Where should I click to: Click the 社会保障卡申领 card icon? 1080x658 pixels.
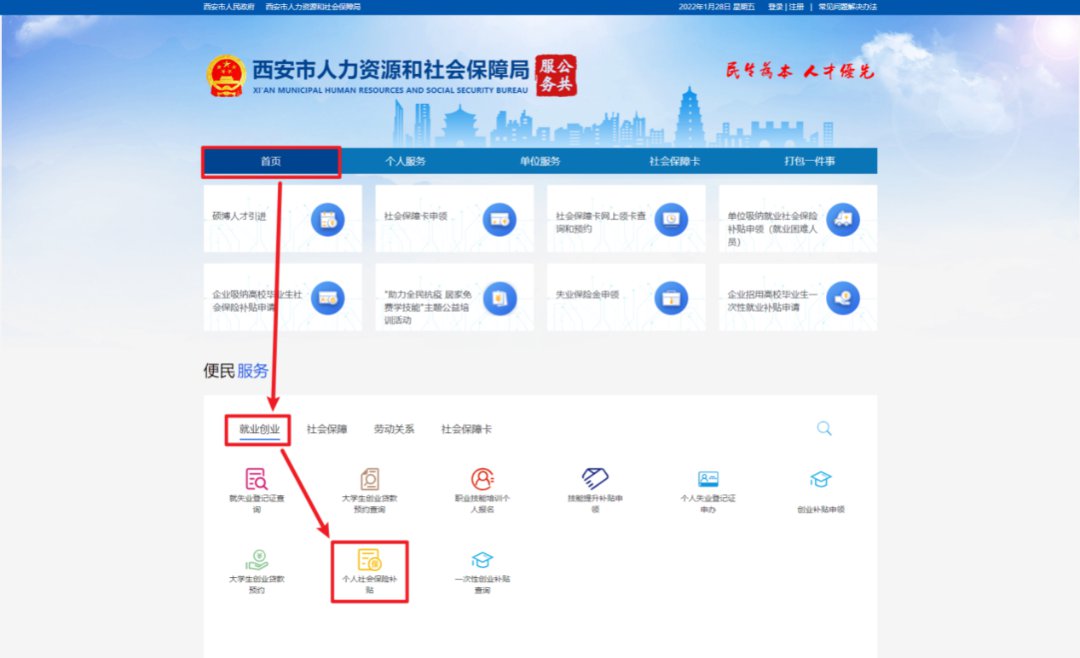pyautogui.click(x=499, y=220)
